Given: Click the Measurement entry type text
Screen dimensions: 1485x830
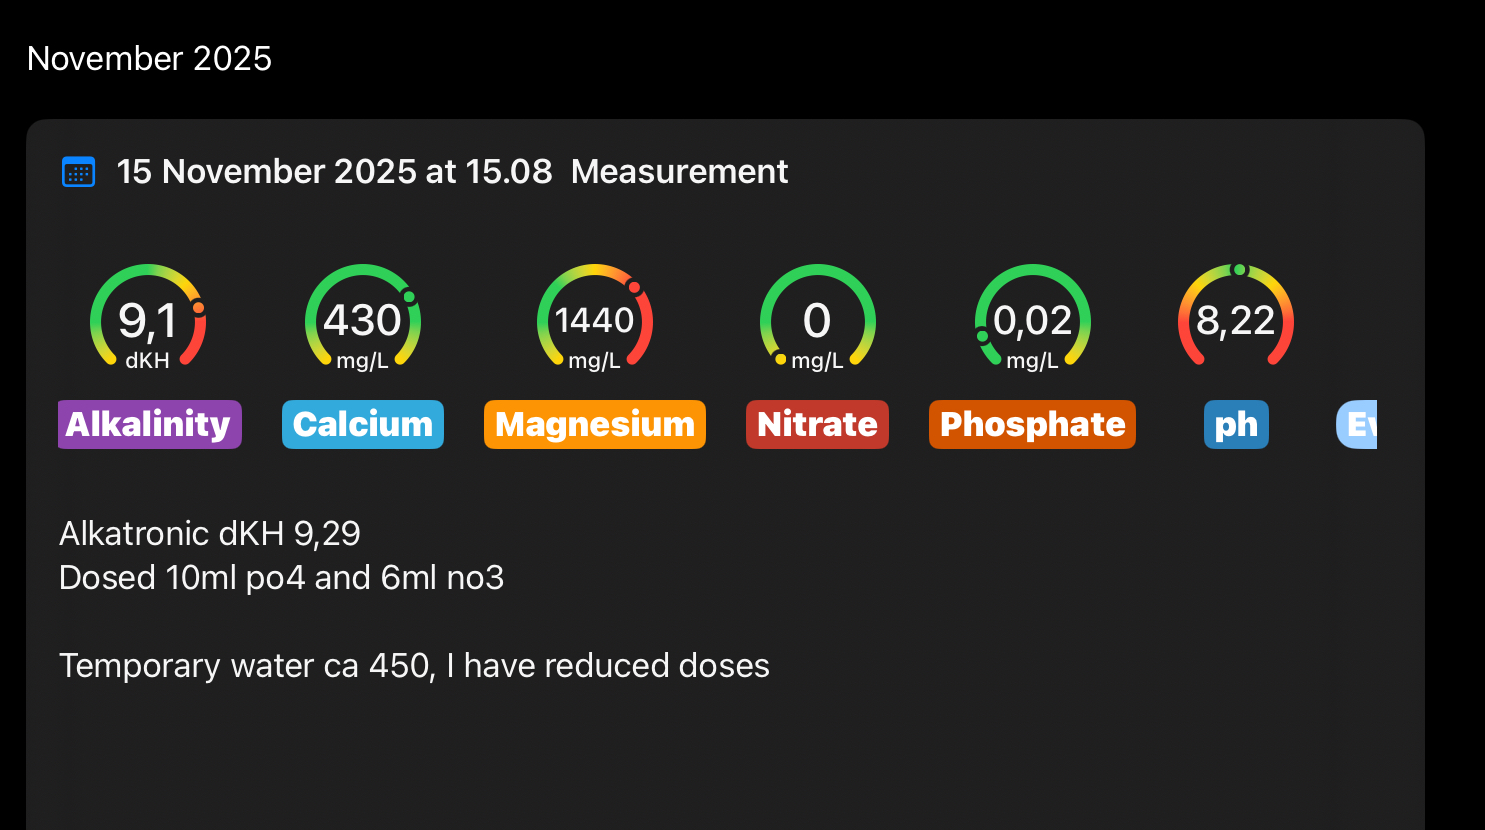Looking at the screenshot, I should (x=679, y=172).
